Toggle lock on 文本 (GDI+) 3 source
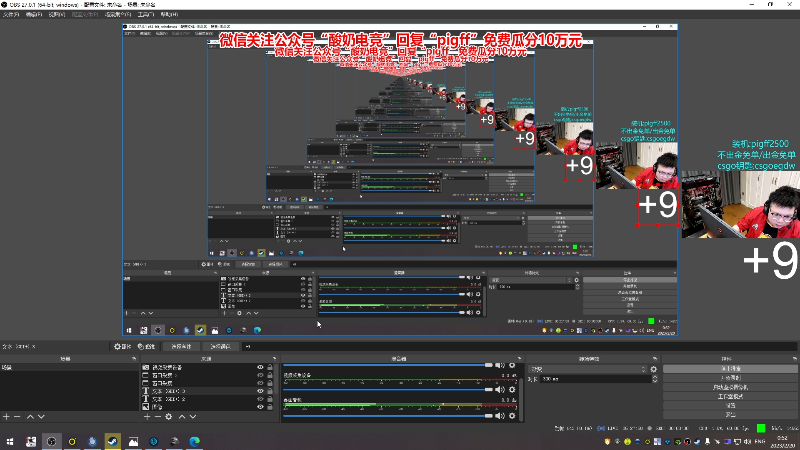Screen dimensions: 800x450 point(270,391)
